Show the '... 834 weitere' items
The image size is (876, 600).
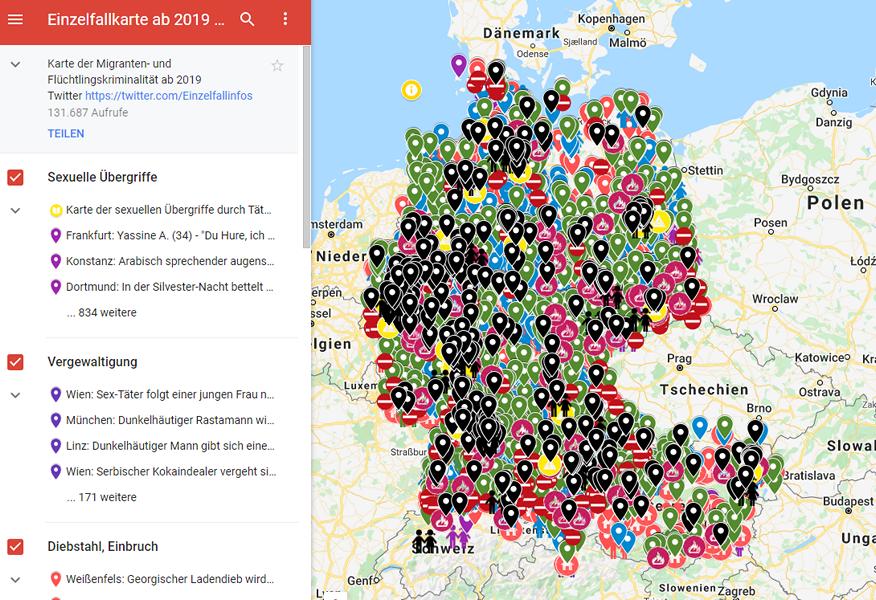101,313
